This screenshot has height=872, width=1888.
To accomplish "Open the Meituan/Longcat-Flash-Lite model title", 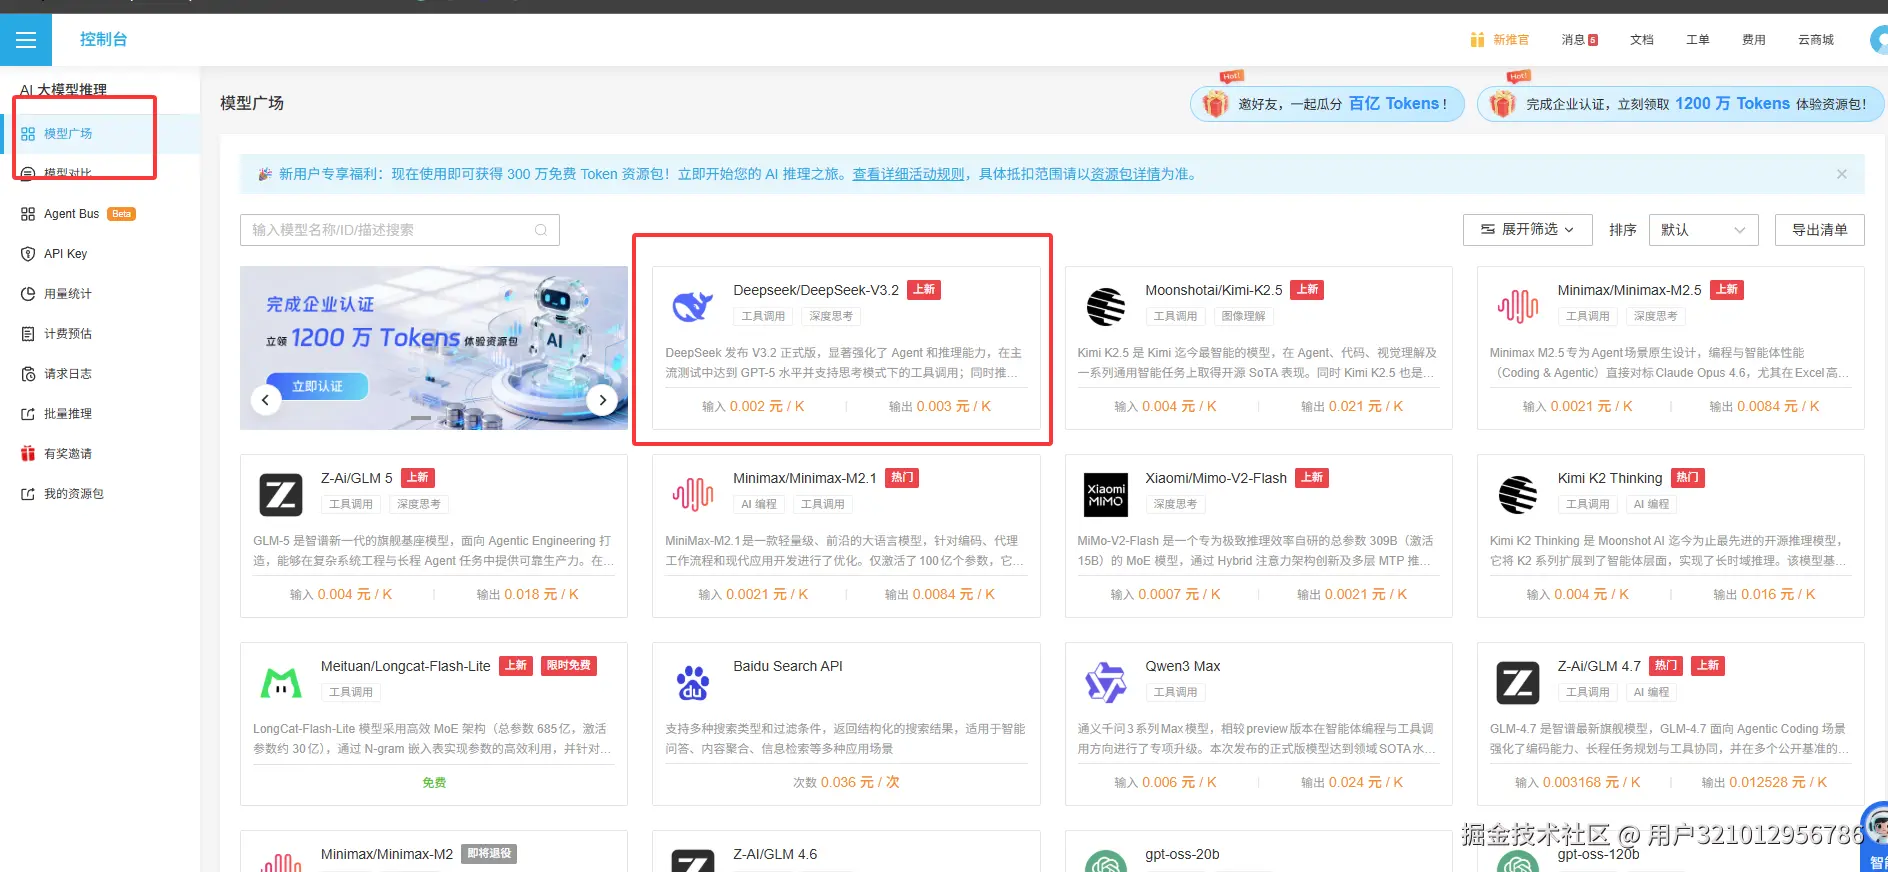I will (x=405, y=666).
